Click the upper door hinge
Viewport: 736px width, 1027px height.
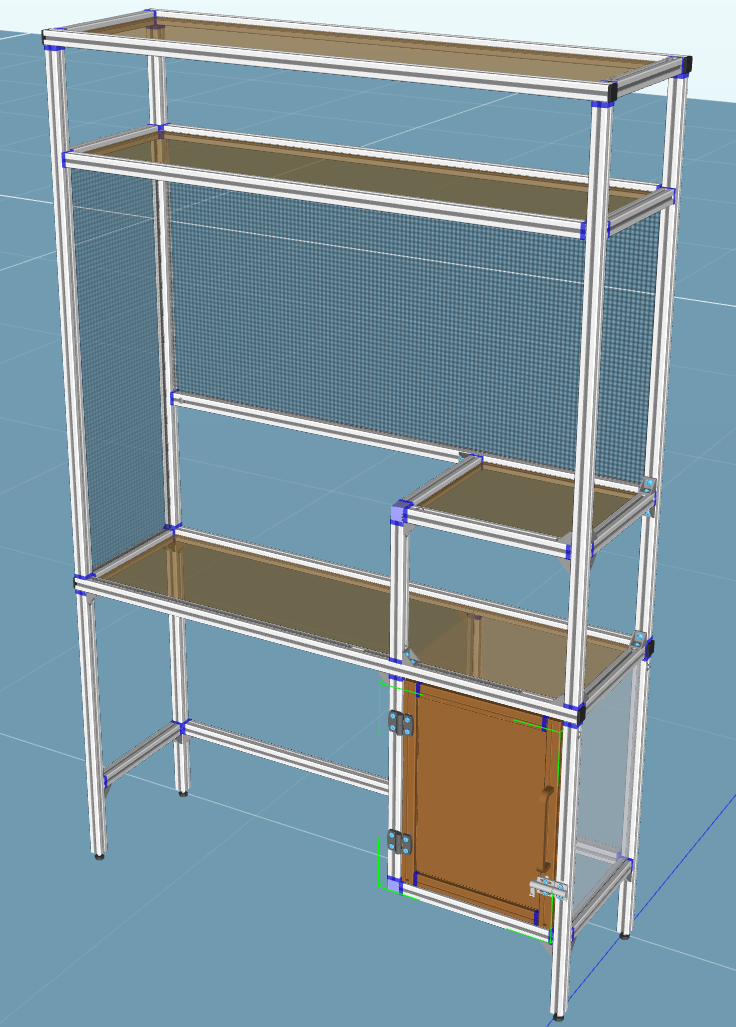tap(402, 722)
